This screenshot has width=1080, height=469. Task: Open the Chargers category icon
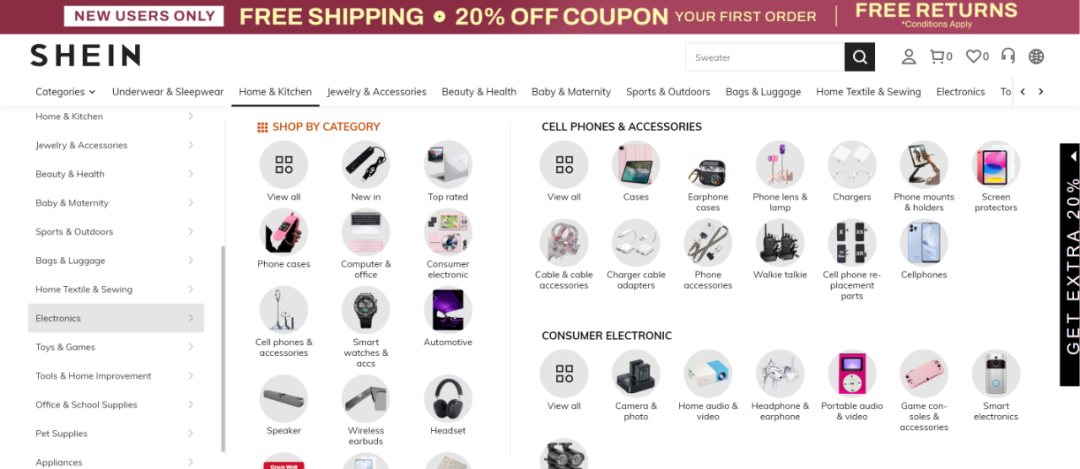tap(852, 165)
